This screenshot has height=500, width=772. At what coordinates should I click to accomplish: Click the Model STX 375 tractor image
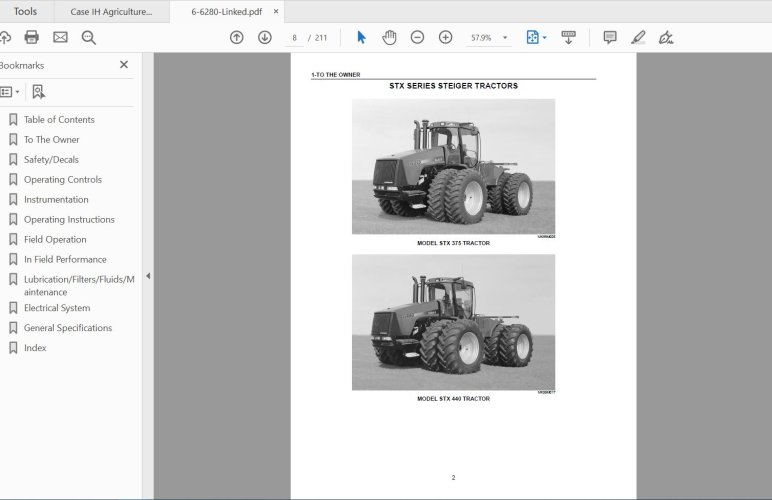click(x=453, y=167)
